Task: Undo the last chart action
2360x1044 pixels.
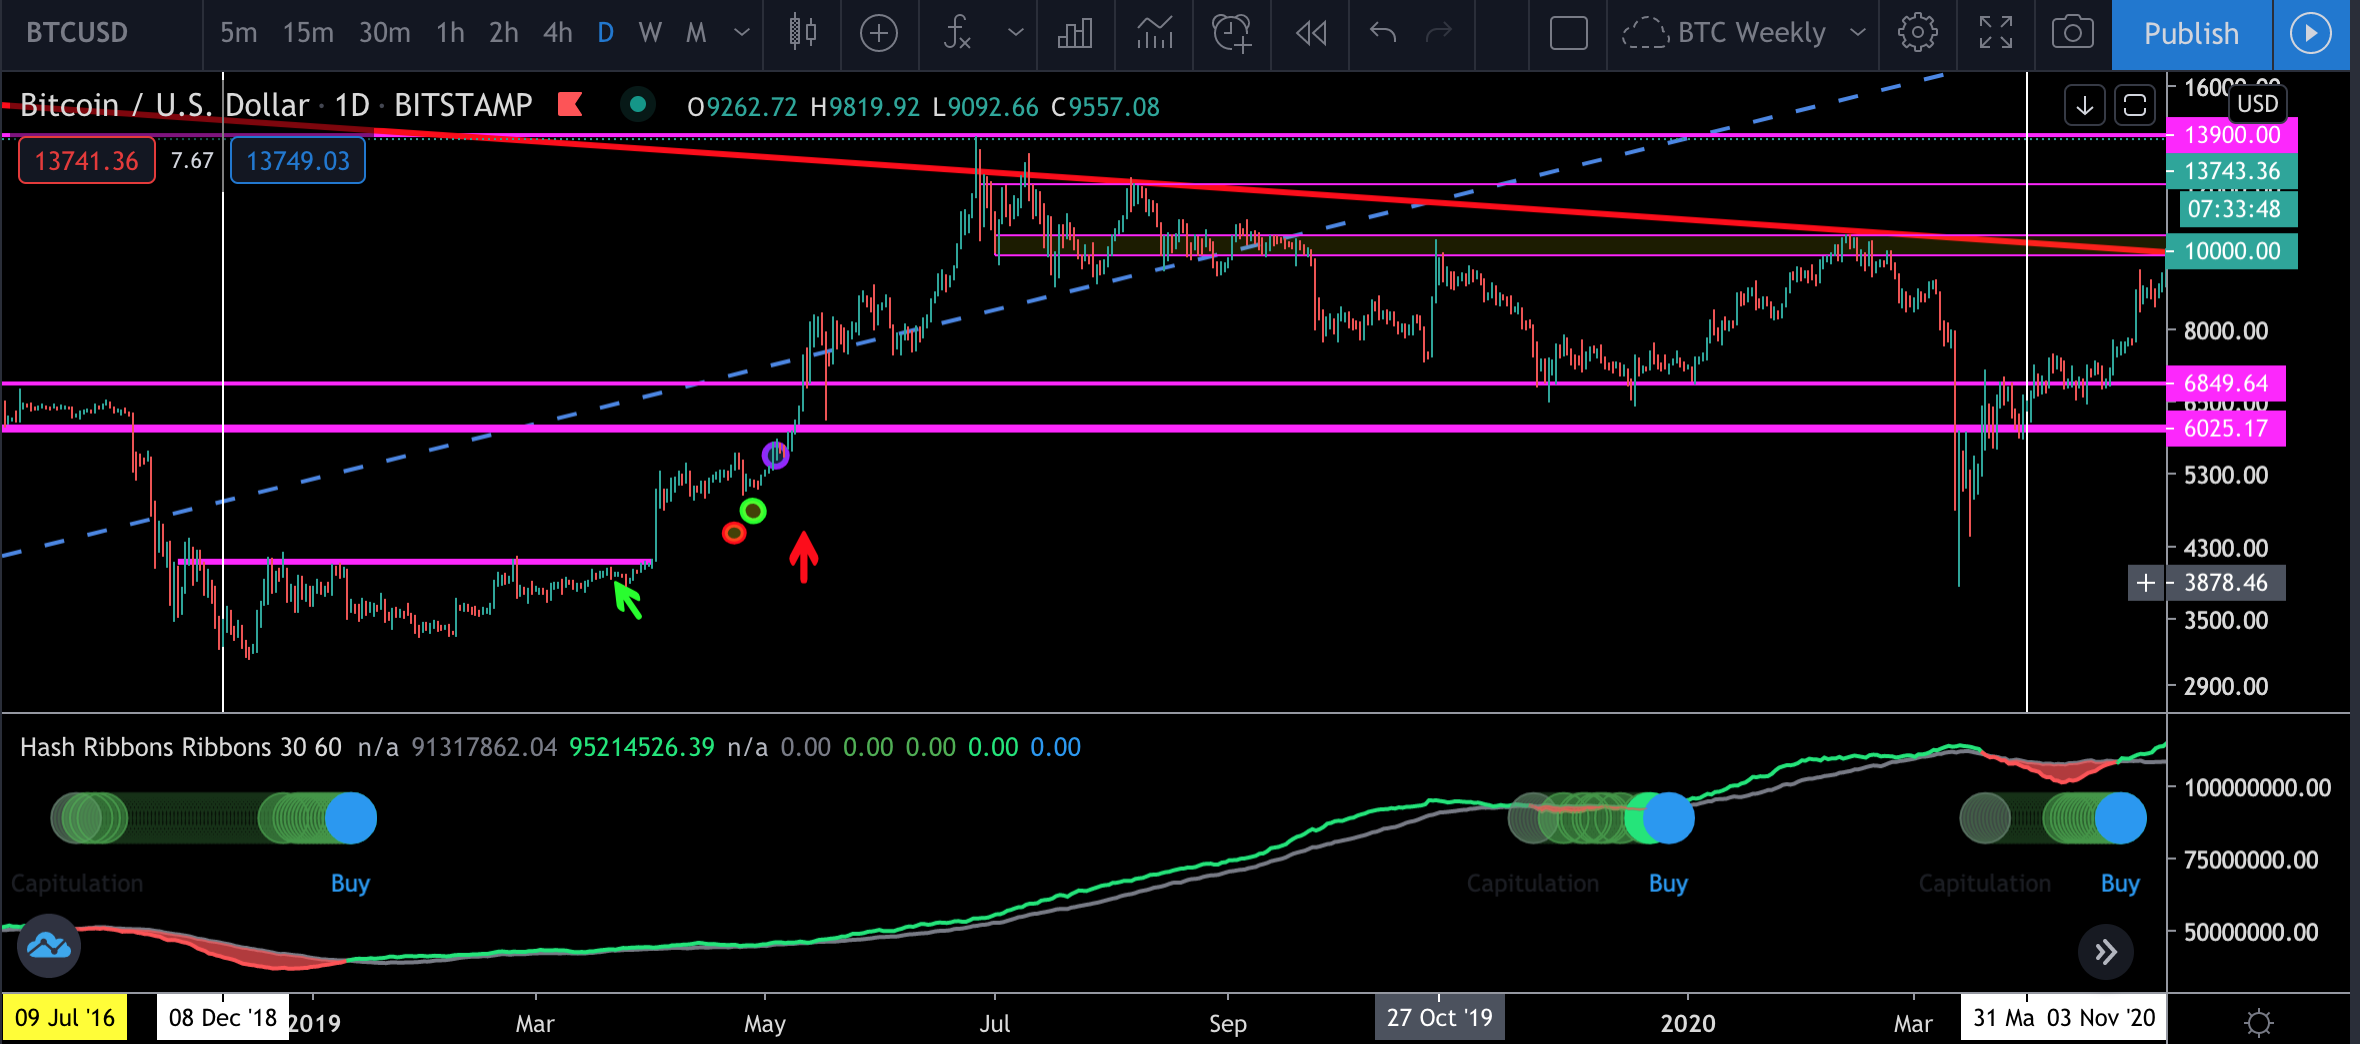Action: (1383, 33)
